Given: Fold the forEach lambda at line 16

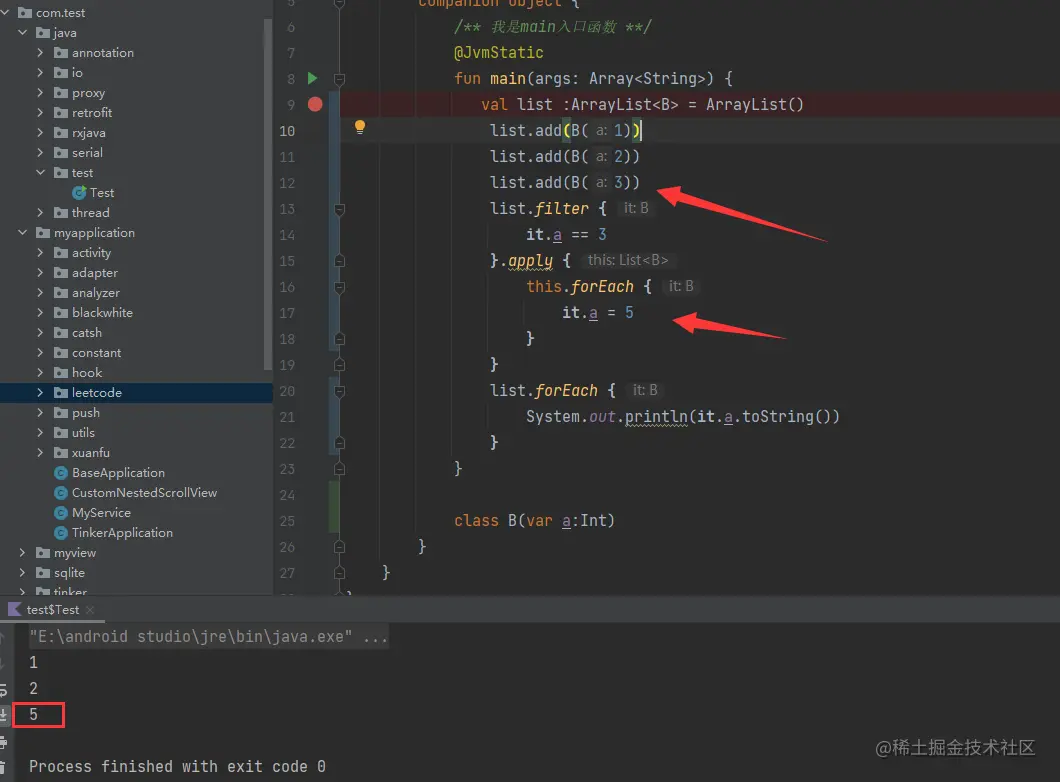Looking at the screenshot, I should tap(339, 288).
